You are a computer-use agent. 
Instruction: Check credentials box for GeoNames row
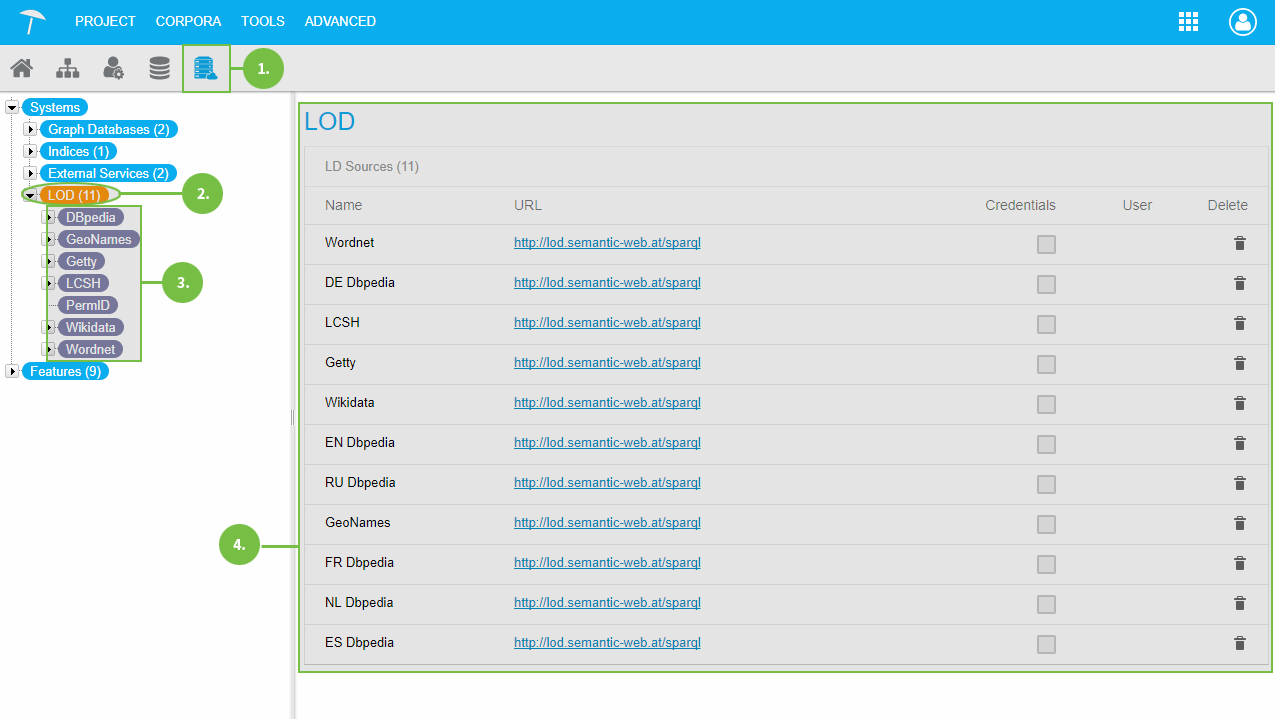coord(1046,524)
